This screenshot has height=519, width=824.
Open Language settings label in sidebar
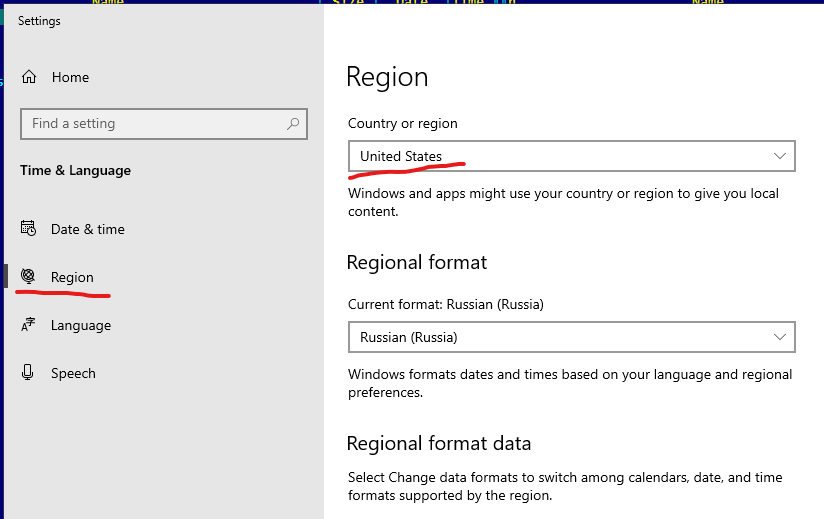tap(81, 326)
